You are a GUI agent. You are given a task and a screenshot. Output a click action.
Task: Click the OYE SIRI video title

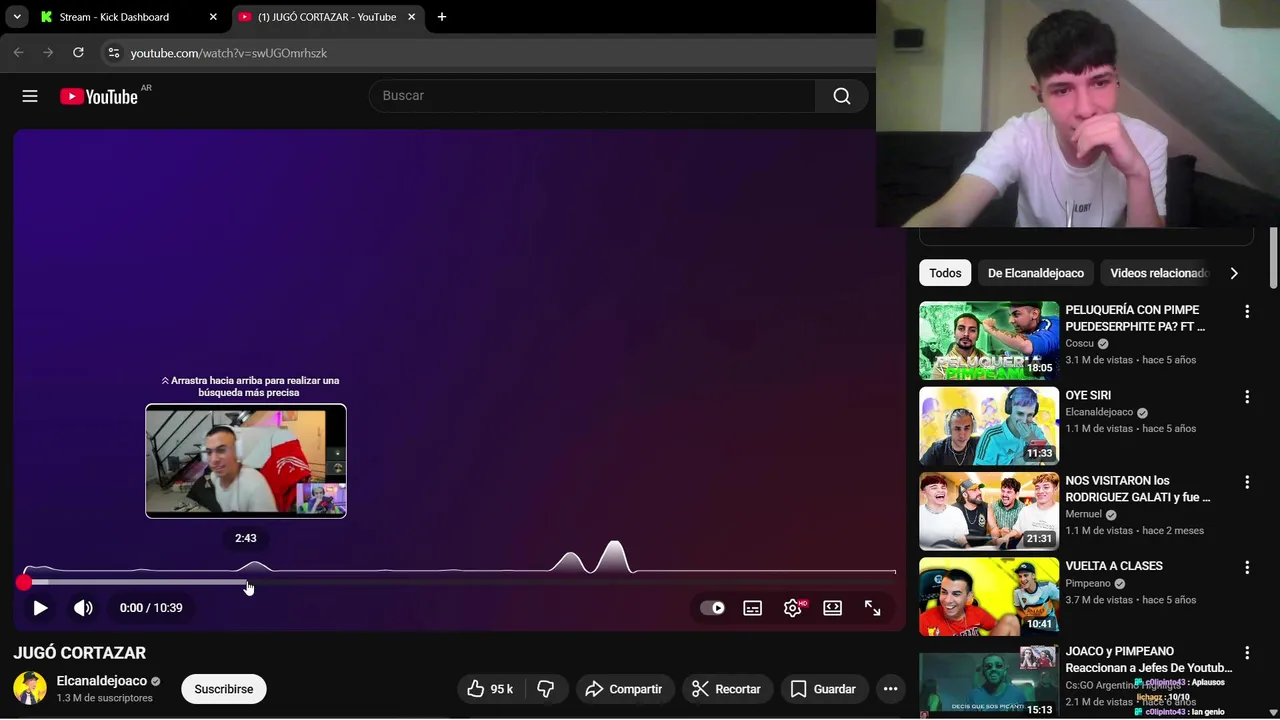1088,395
